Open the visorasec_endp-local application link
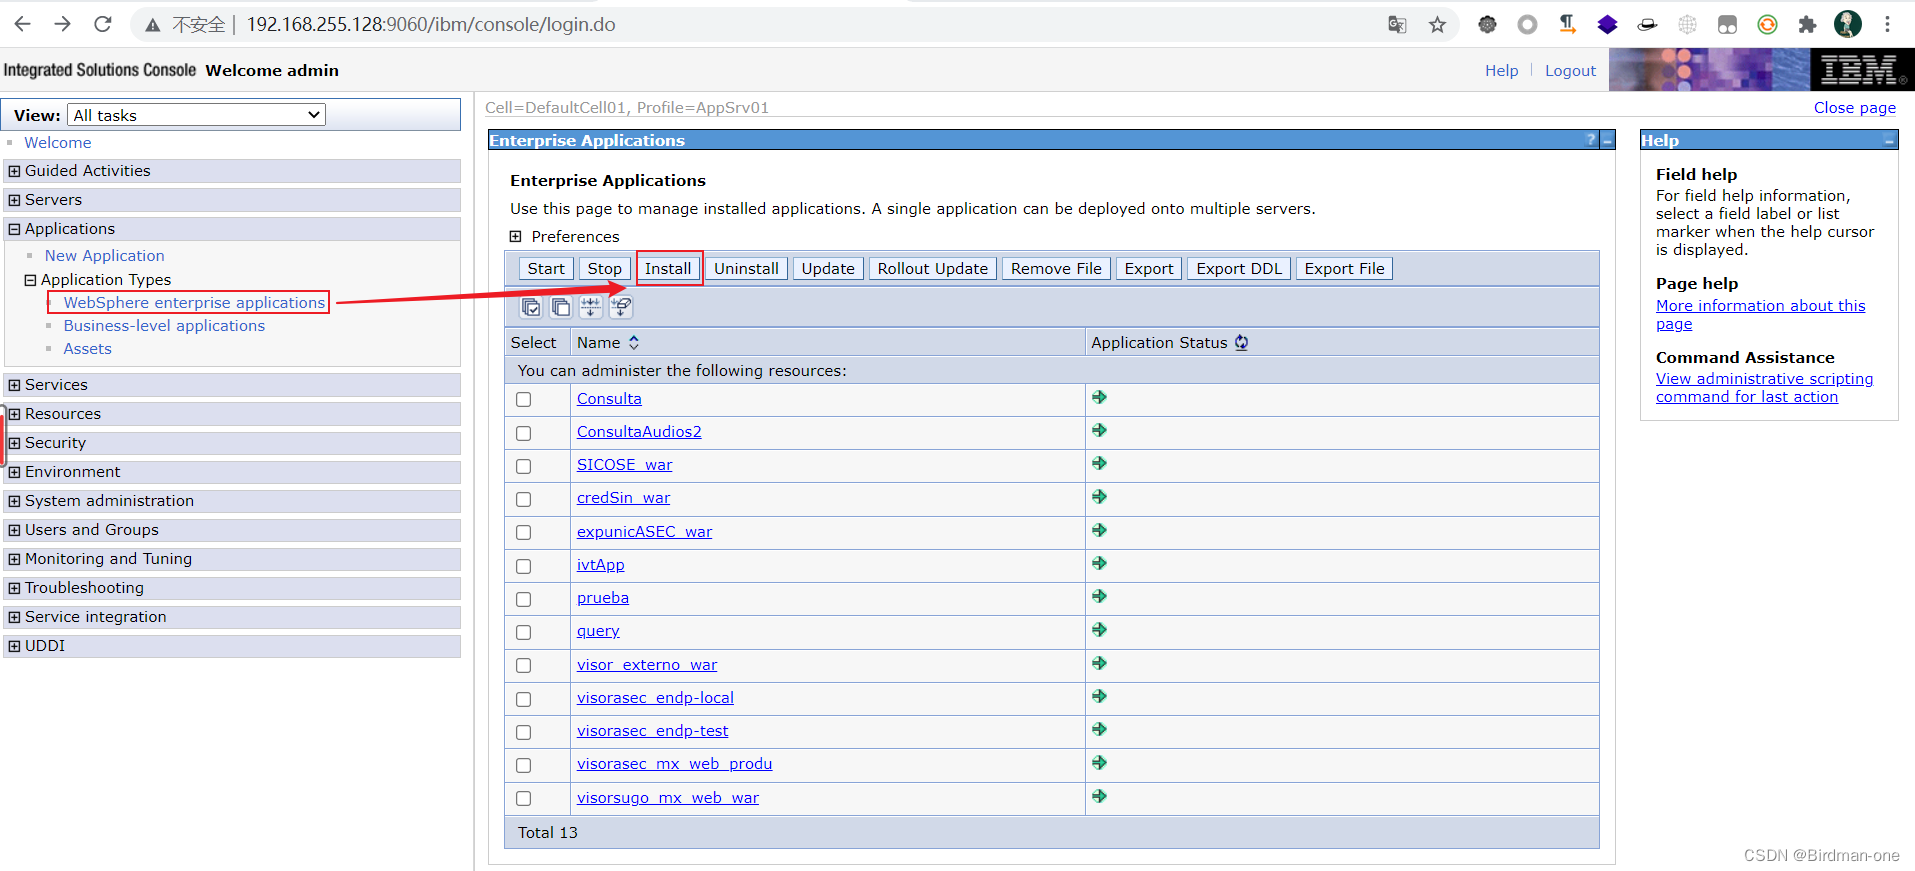The height and width of the screenshot is (871, 1915). (655, 698)
